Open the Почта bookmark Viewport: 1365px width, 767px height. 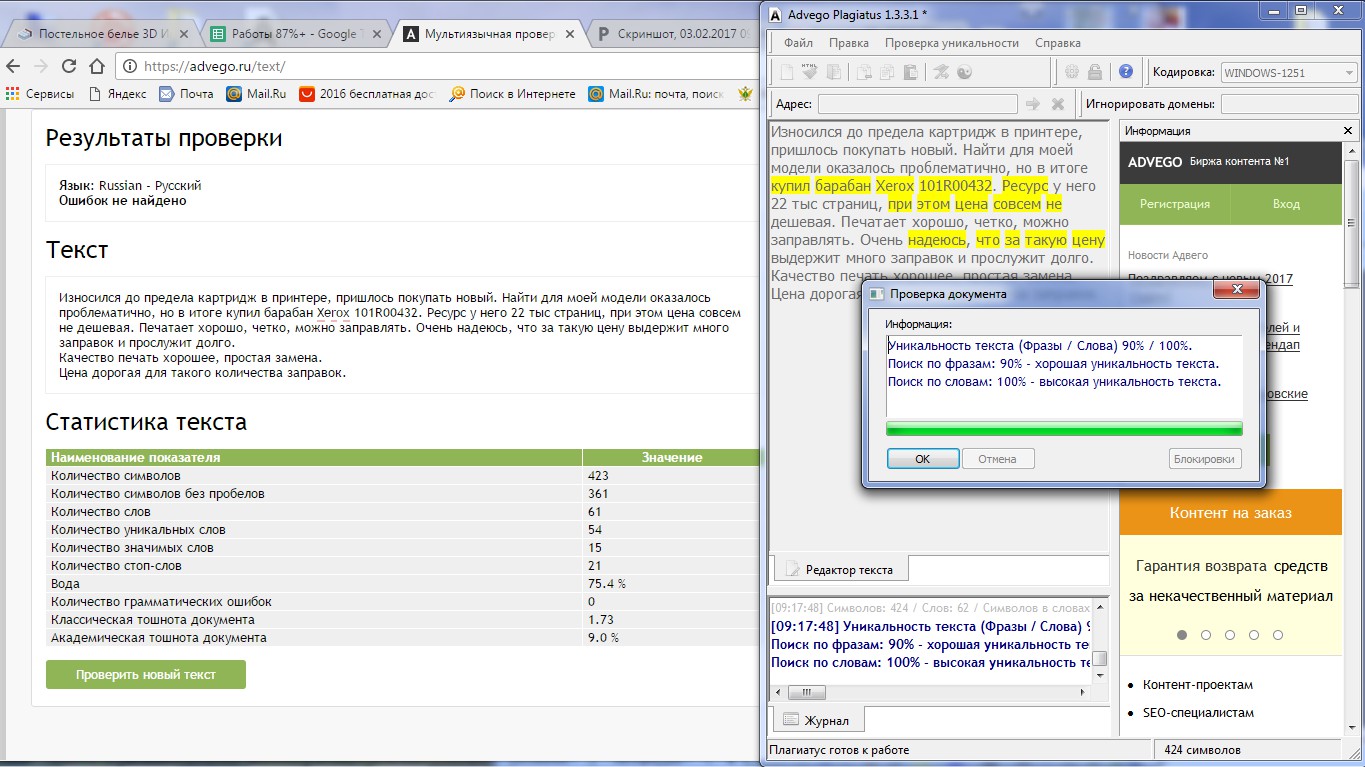(187, 94)
